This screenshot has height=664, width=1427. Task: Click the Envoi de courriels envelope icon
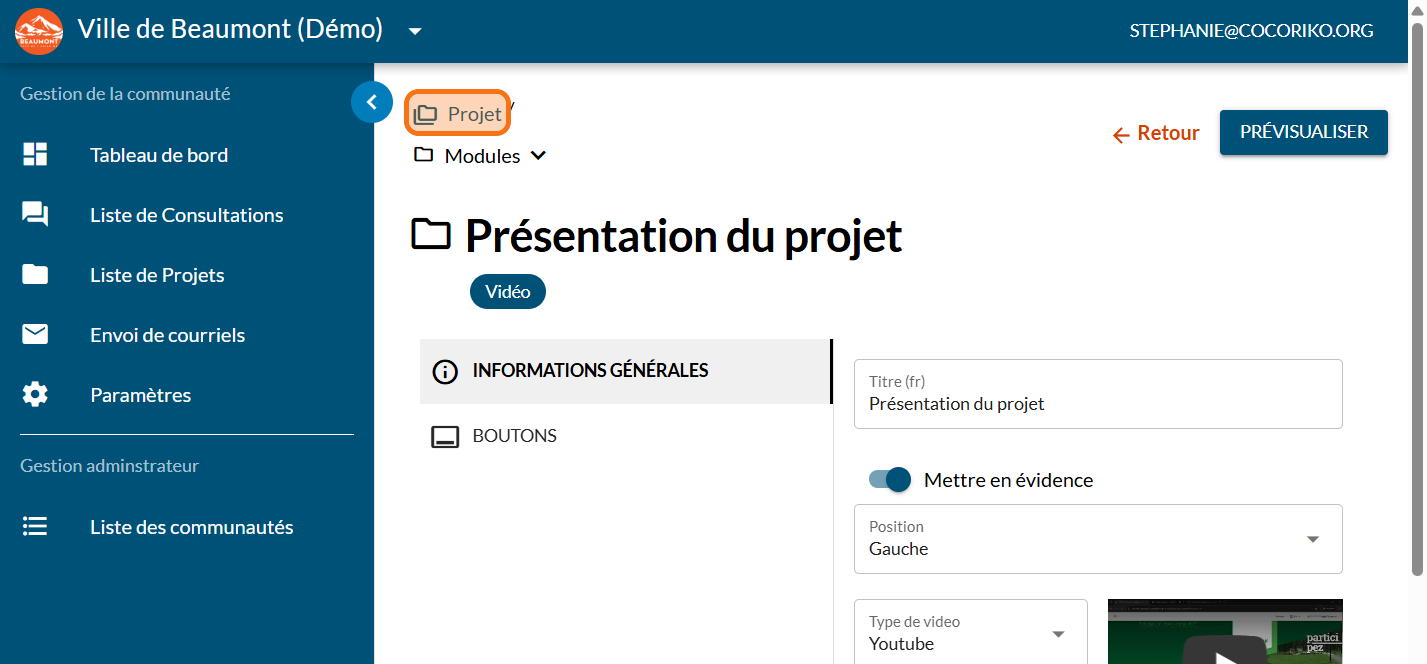(35, 335)
